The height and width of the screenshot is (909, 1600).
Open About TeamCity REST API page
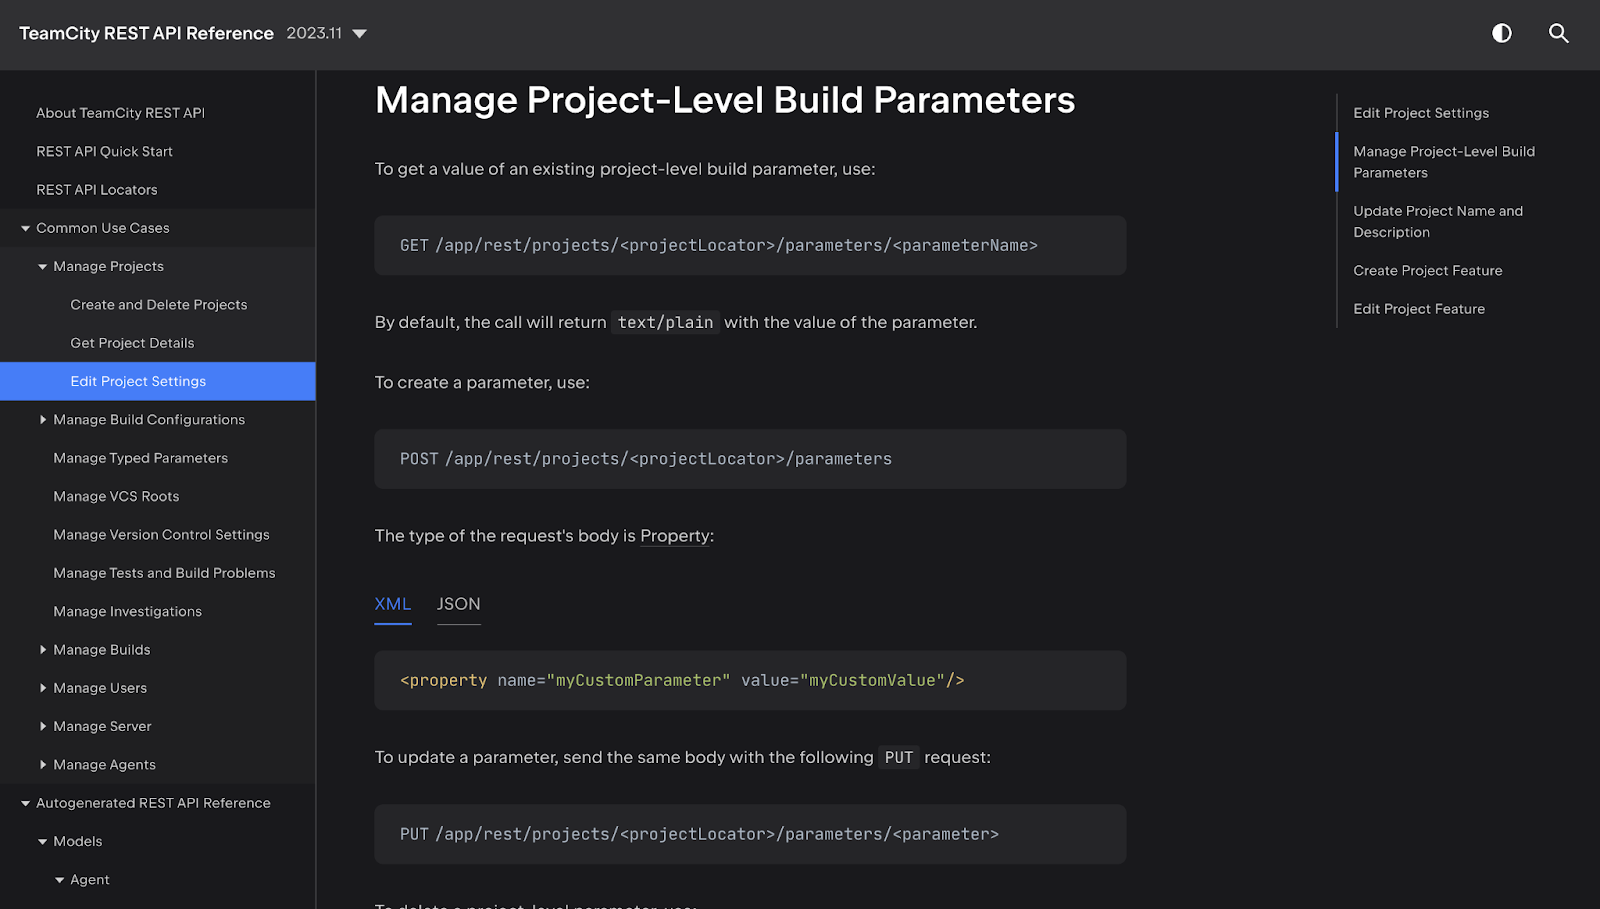(120, 113)
